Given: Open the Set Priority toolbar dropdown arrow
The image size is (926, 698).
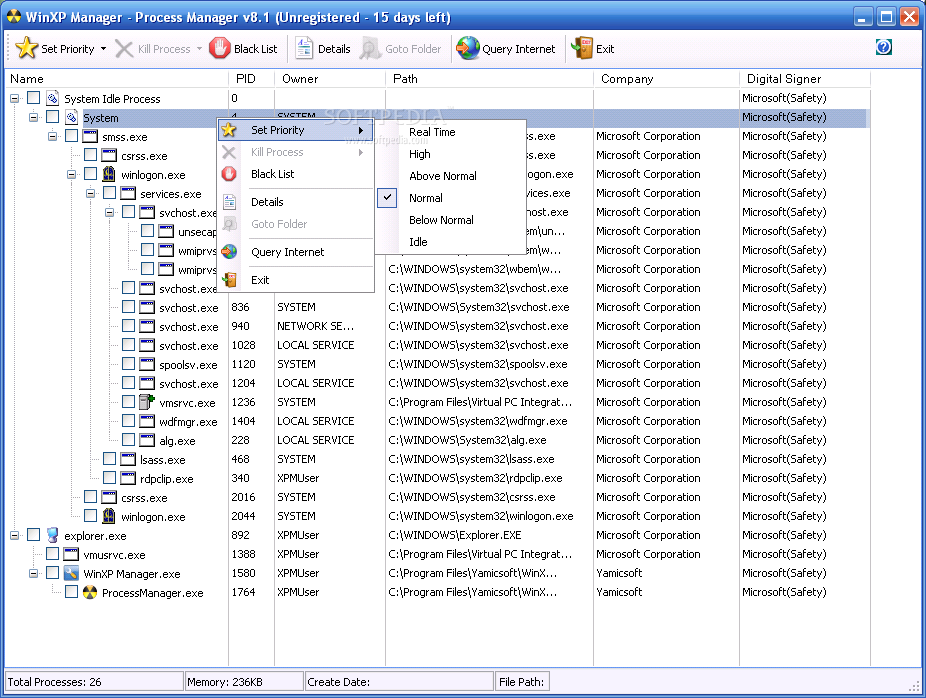Looking at the screenshot, I should coord(103,49).
